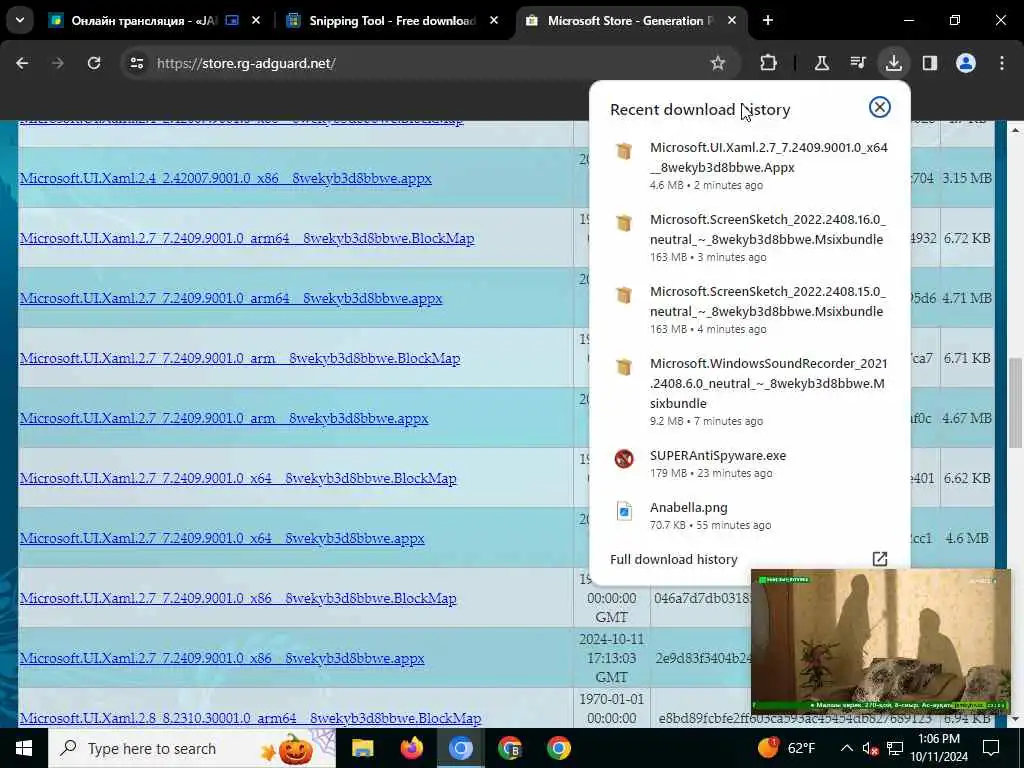This screenshot has width=1024, height=768.
Task: Open the Windows Start menu
Action: click(24, 748)
